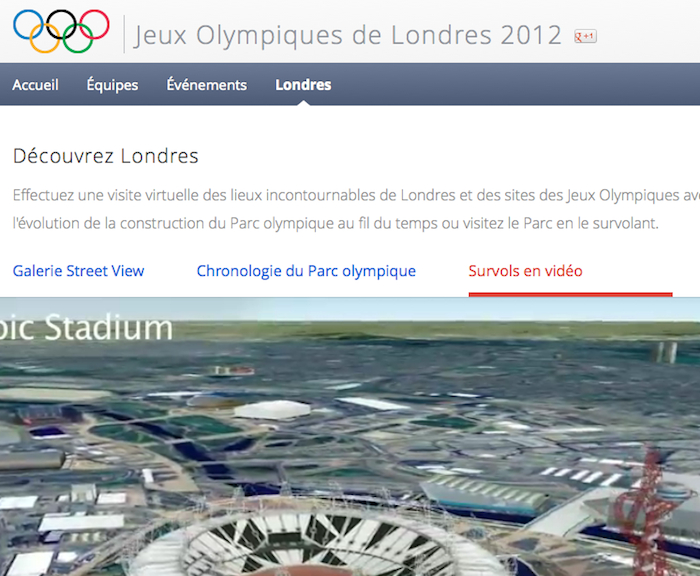Image resolution: width=700 pixels, height=576 pixels.
Task: Click the Jeux Olympiques de Londres 2012 title
Action: [x=348, y=35]
